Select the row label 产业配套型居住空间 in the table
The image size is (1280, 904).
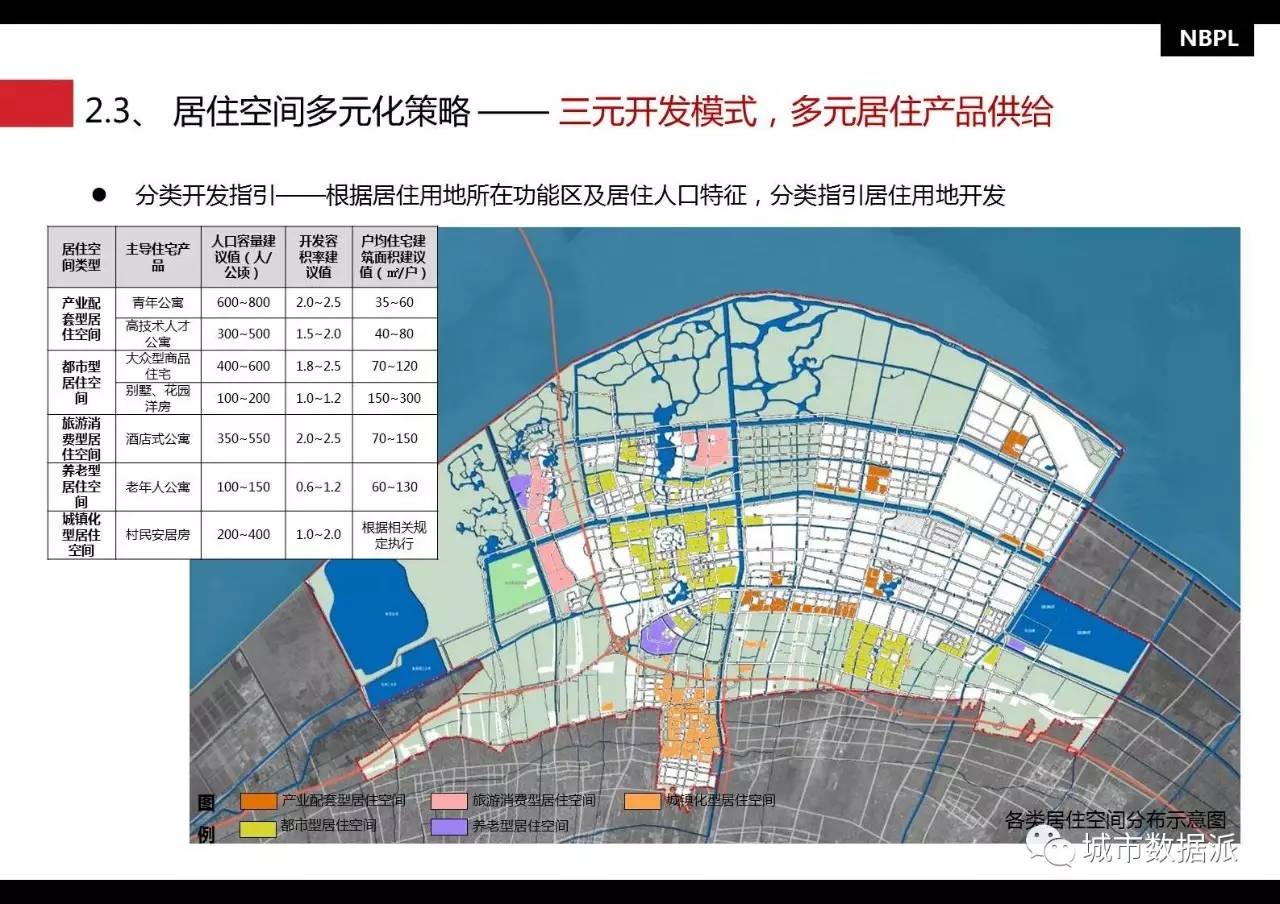pos(81,318)
